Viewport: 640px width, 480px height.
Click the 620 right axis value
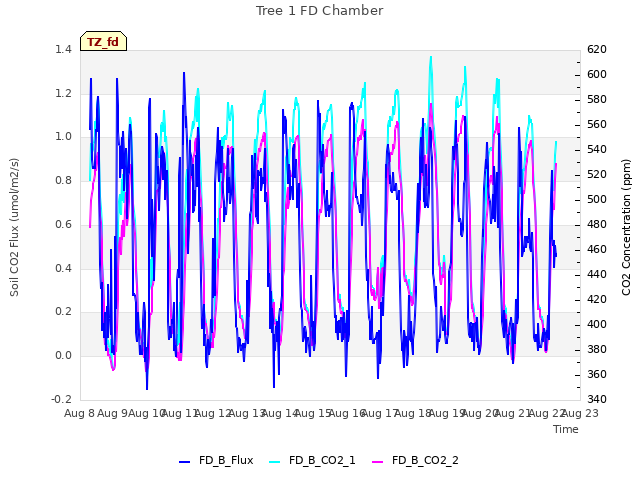597,49
